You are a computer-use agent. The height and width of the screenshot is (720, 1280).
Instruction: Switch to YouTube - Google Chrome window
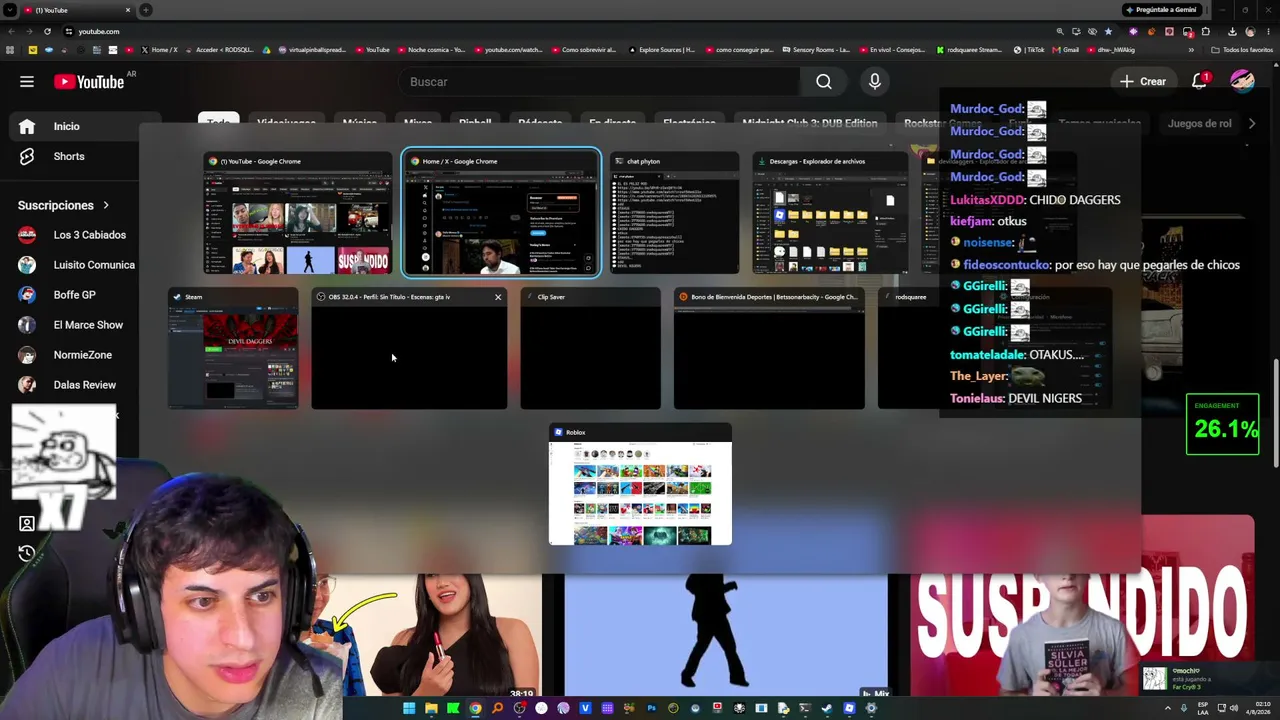point(298,213)
